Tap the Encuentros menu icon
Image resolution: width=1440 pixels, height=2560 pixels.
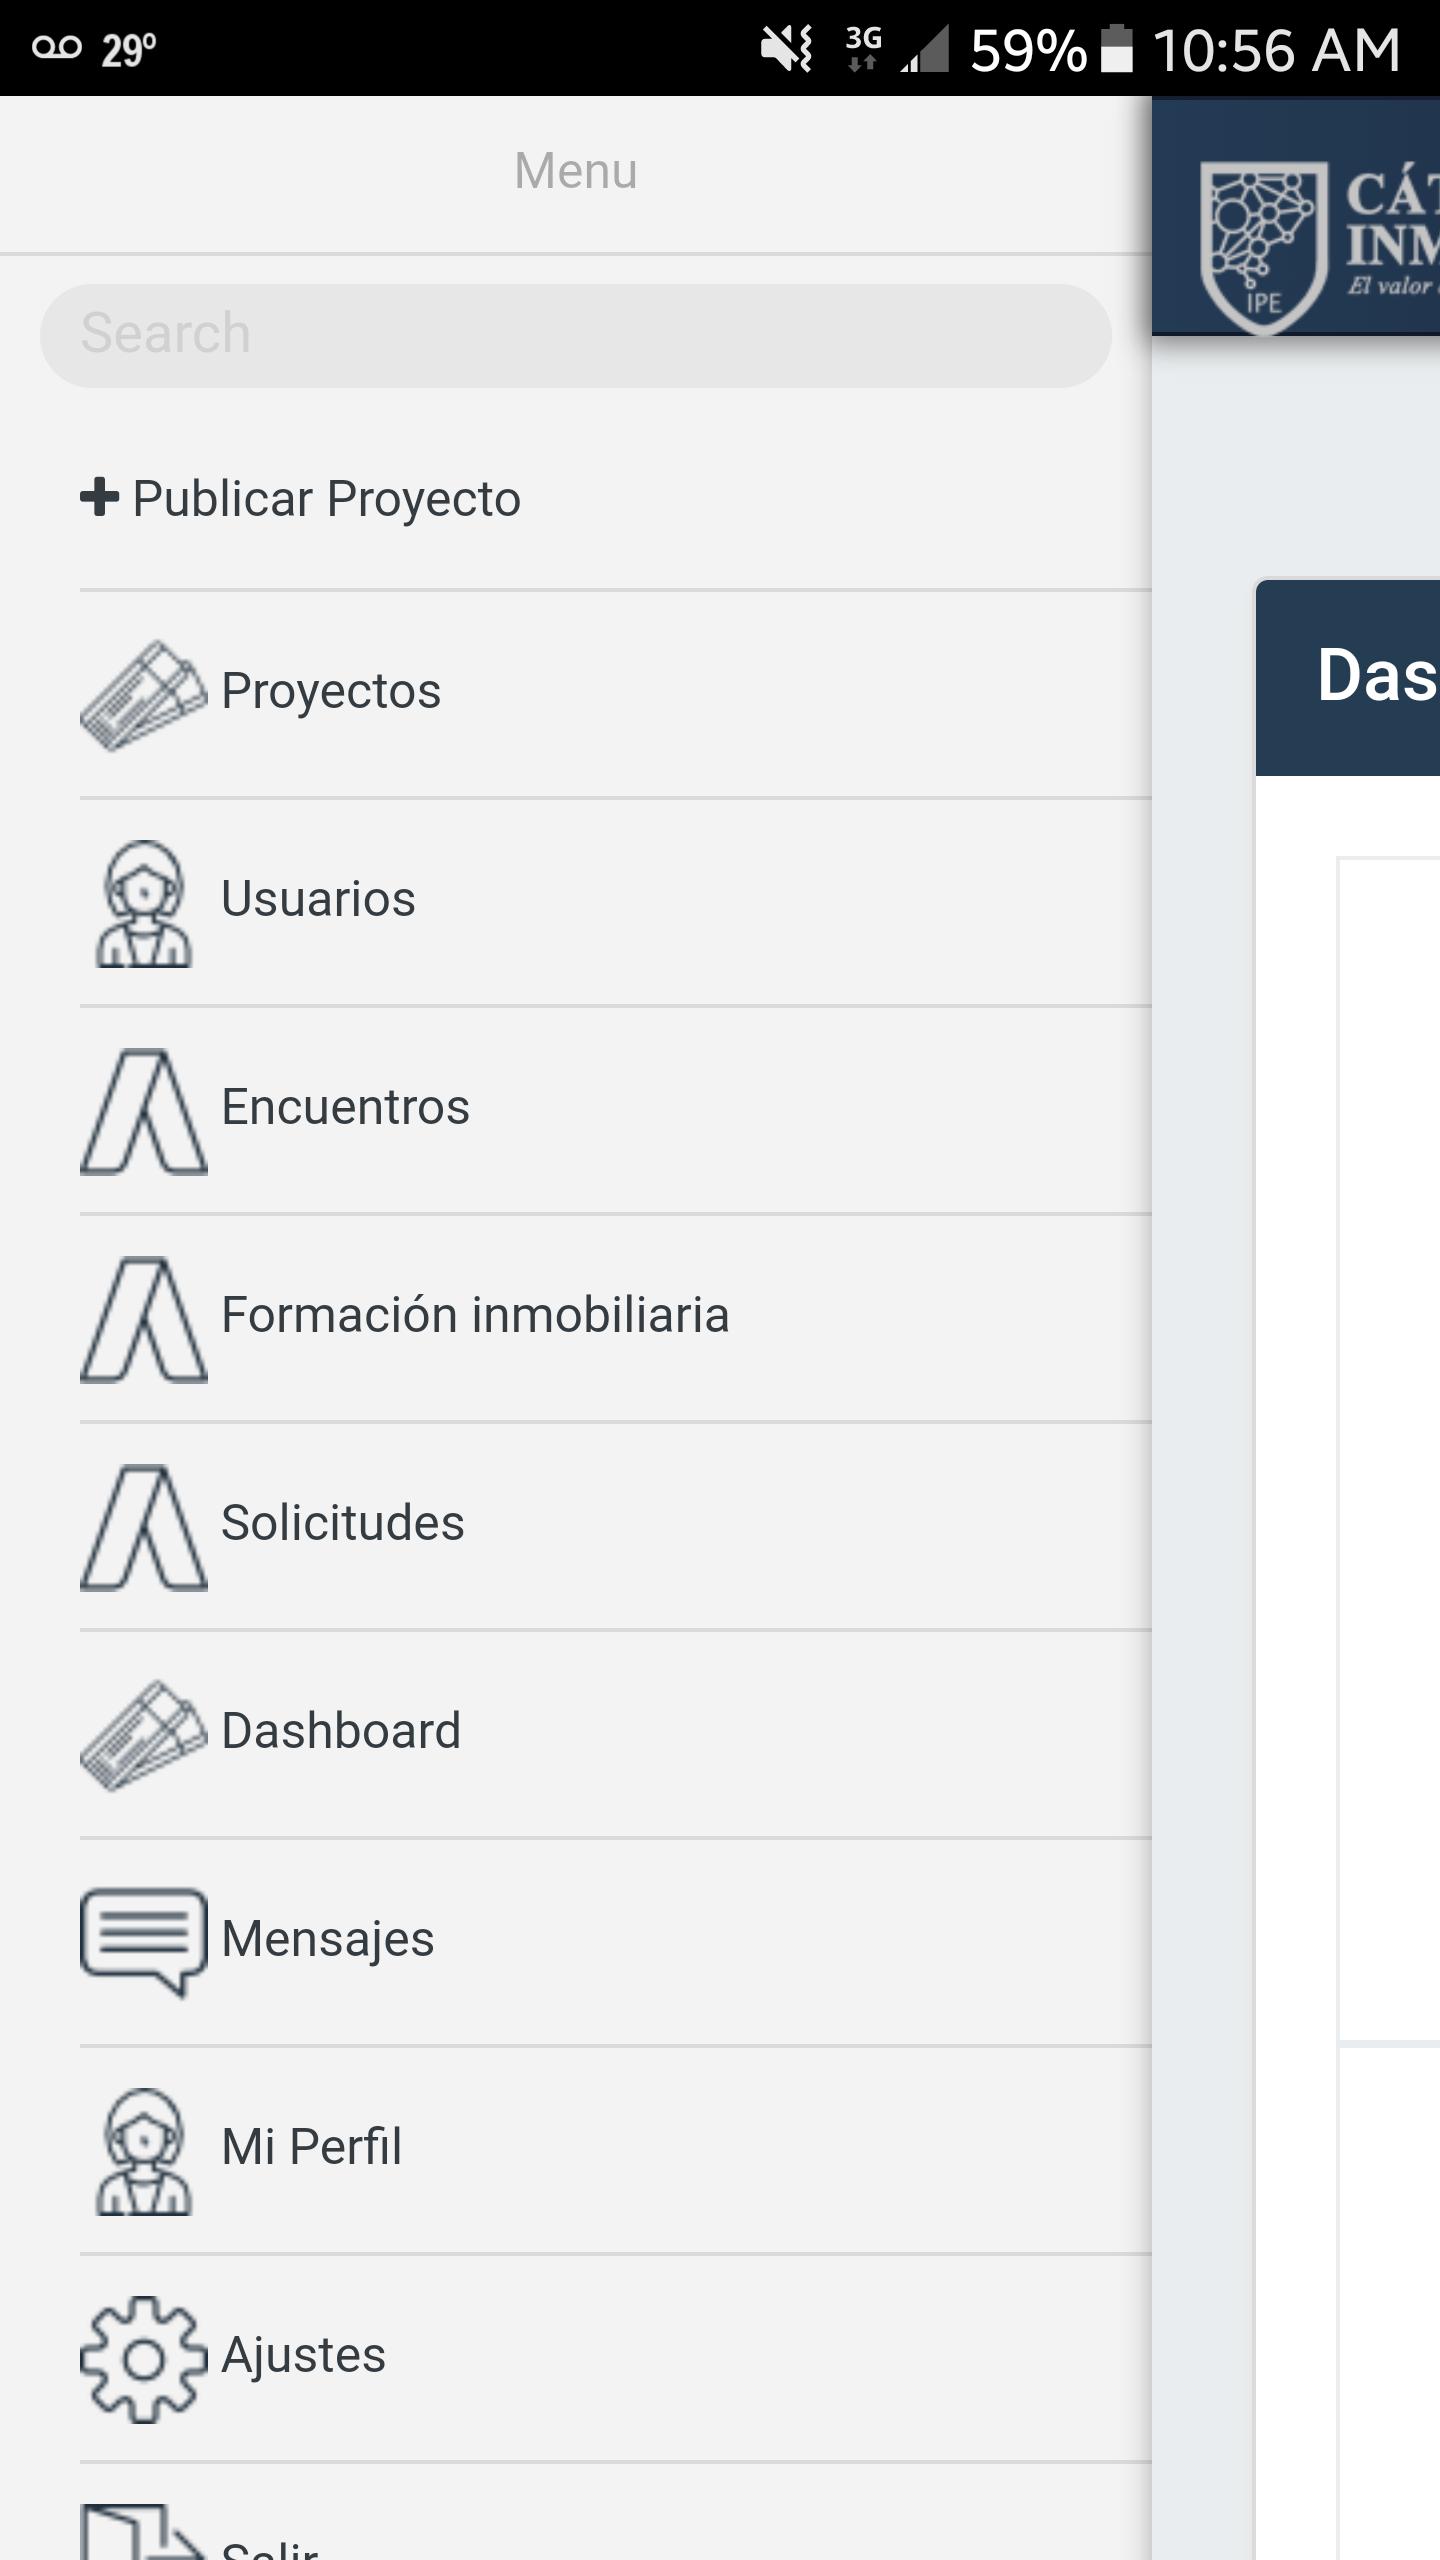pyautogui.click(x=144, y=1111)
